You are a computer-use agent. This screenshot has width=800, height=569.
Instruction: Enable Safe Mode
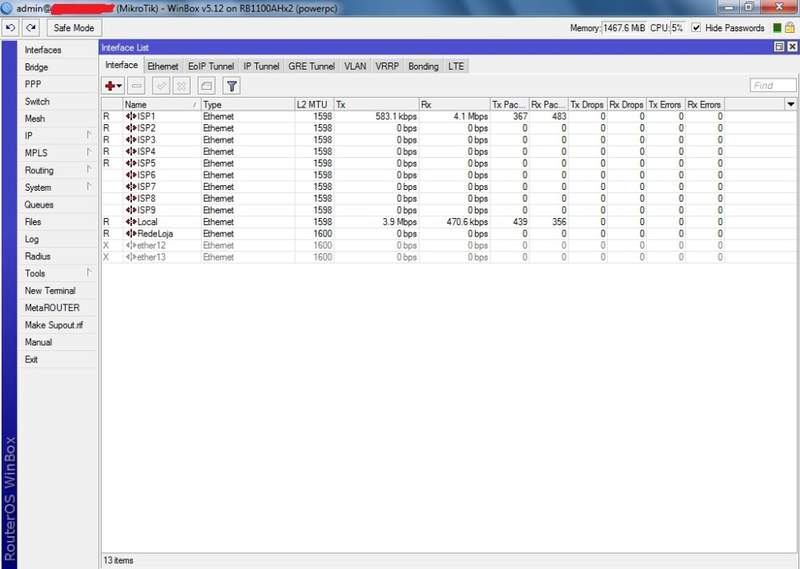coord(74,28)
